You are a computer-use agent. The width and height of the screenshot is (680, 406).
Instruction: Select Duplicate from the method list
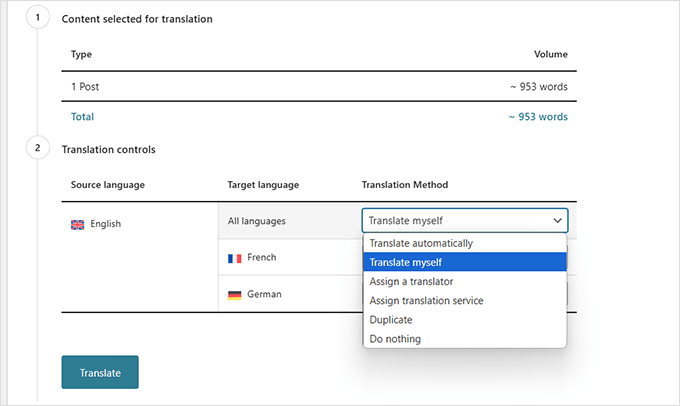391,320
